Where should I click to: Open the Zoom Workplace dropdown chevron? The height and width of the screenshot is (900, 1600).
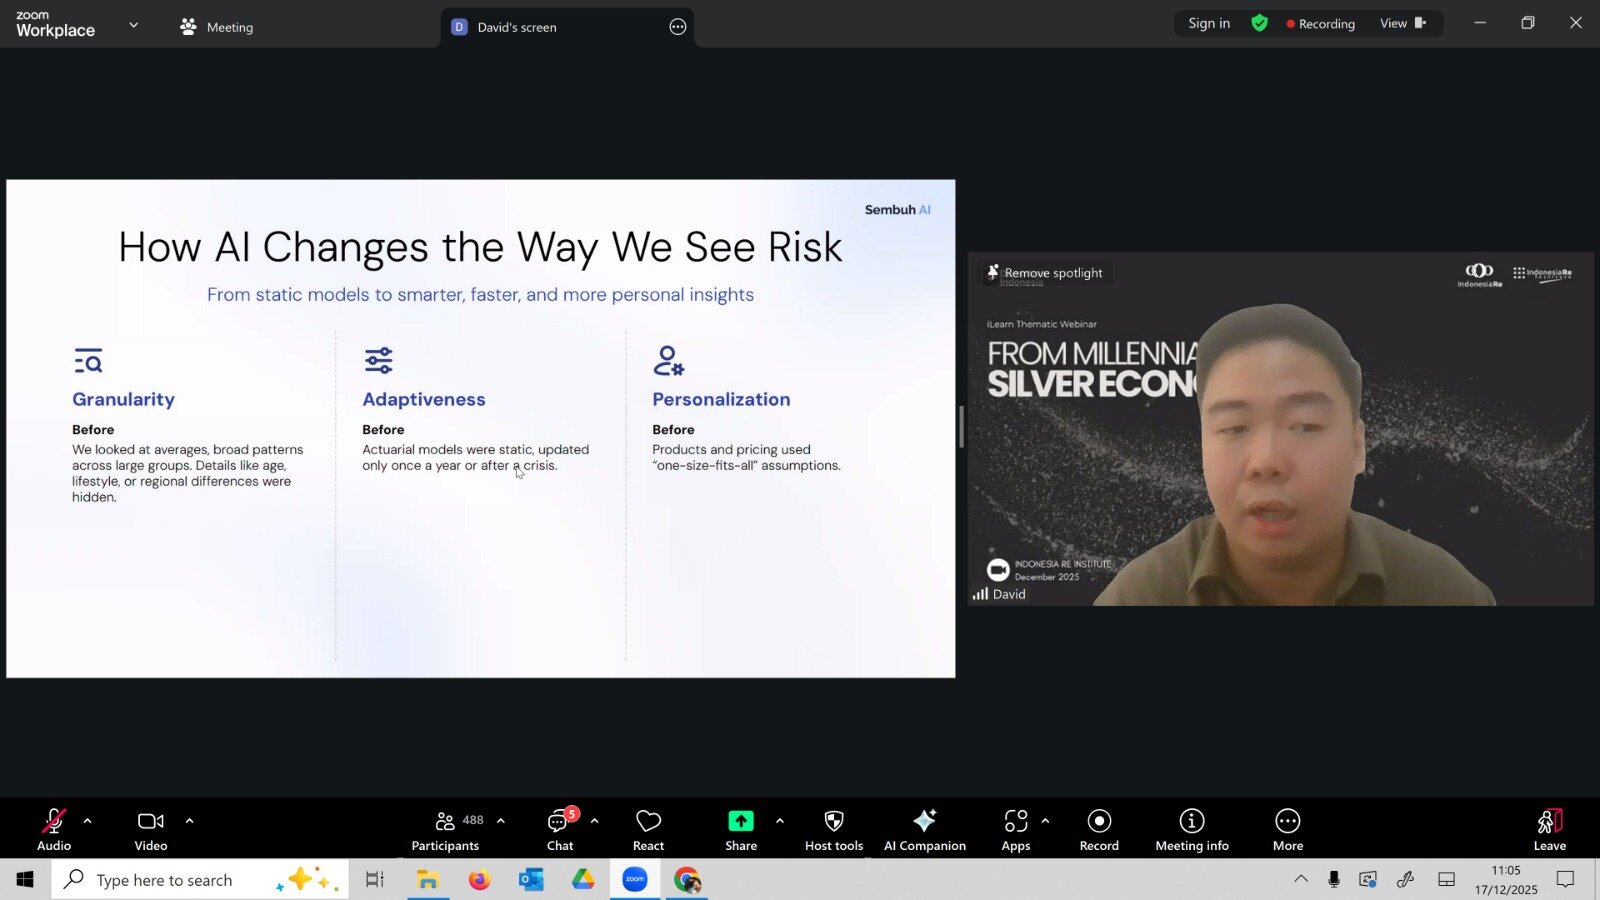[x=134, y=25]
